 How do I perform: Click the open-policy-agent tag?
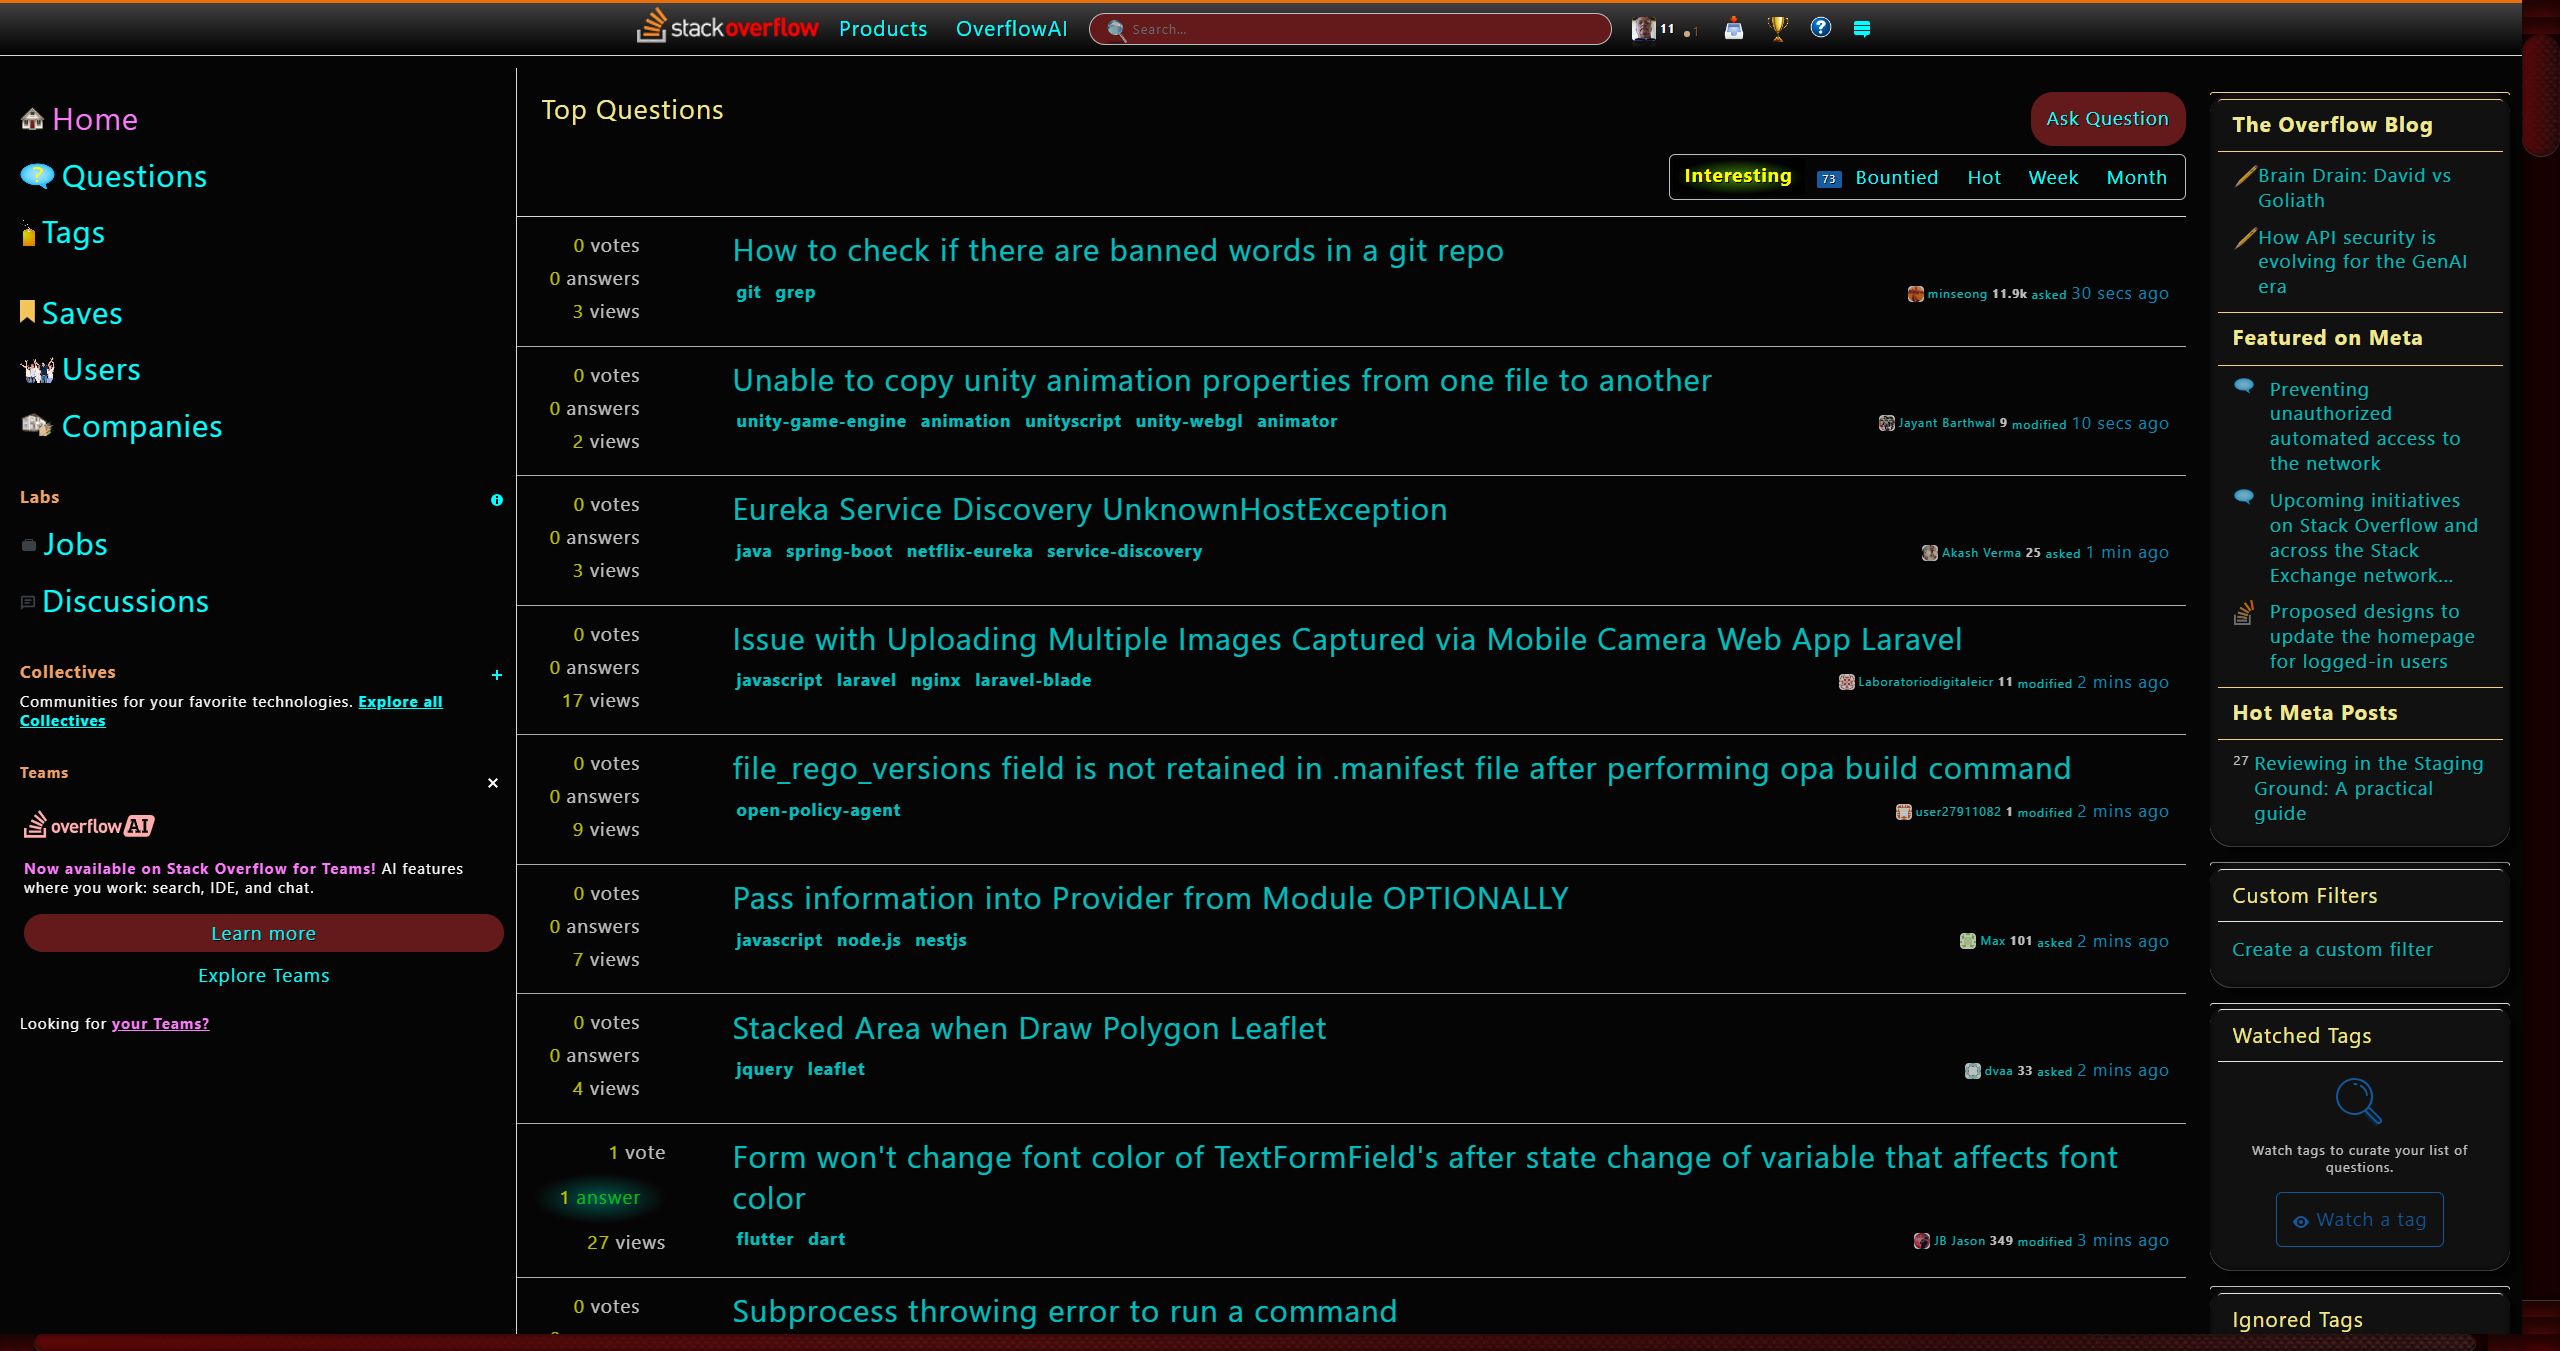pos(818,810)
